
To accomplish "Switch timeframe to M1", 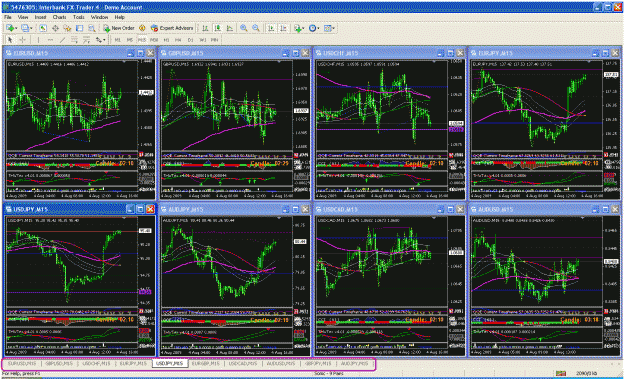I will [x=118, y=40].
